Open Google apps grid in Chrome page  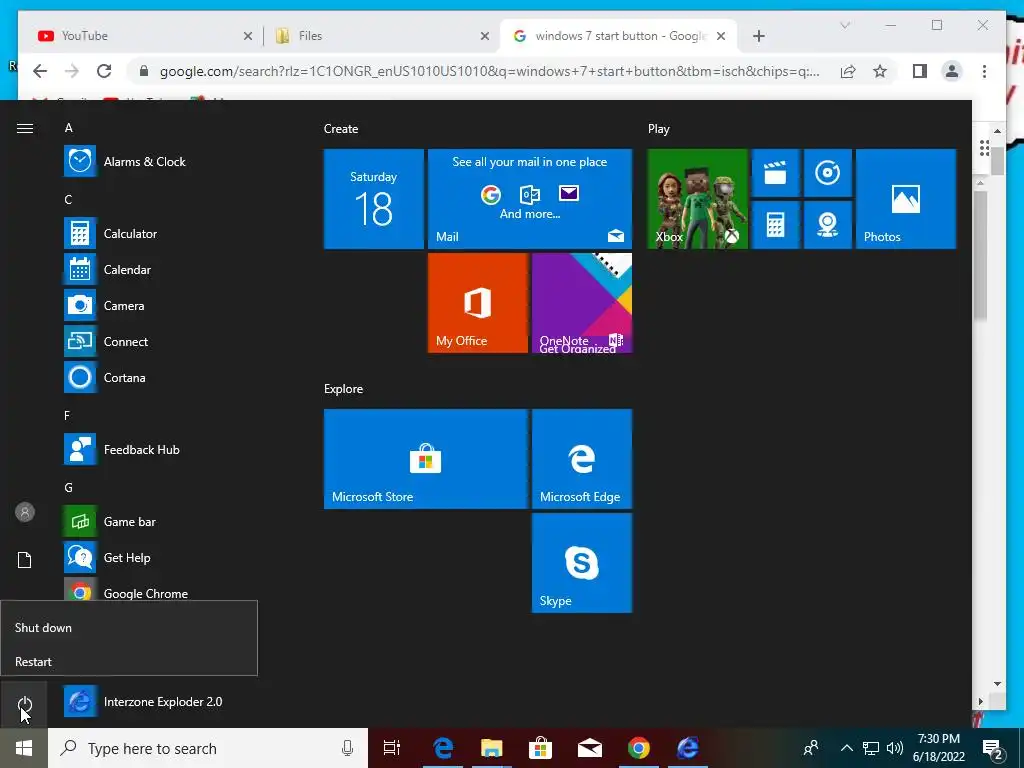pyautogui.click(x=984, y=148)
